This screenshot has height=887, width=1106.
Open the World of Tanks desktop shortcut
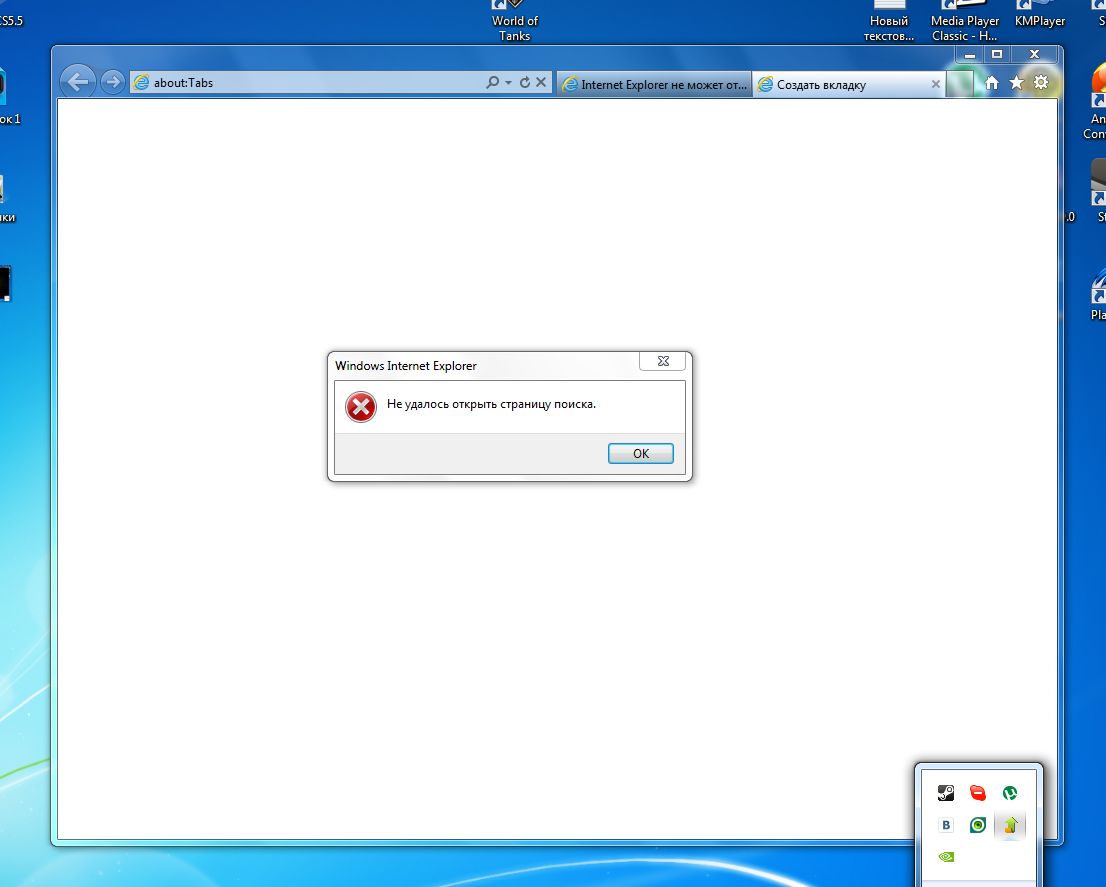515,21
